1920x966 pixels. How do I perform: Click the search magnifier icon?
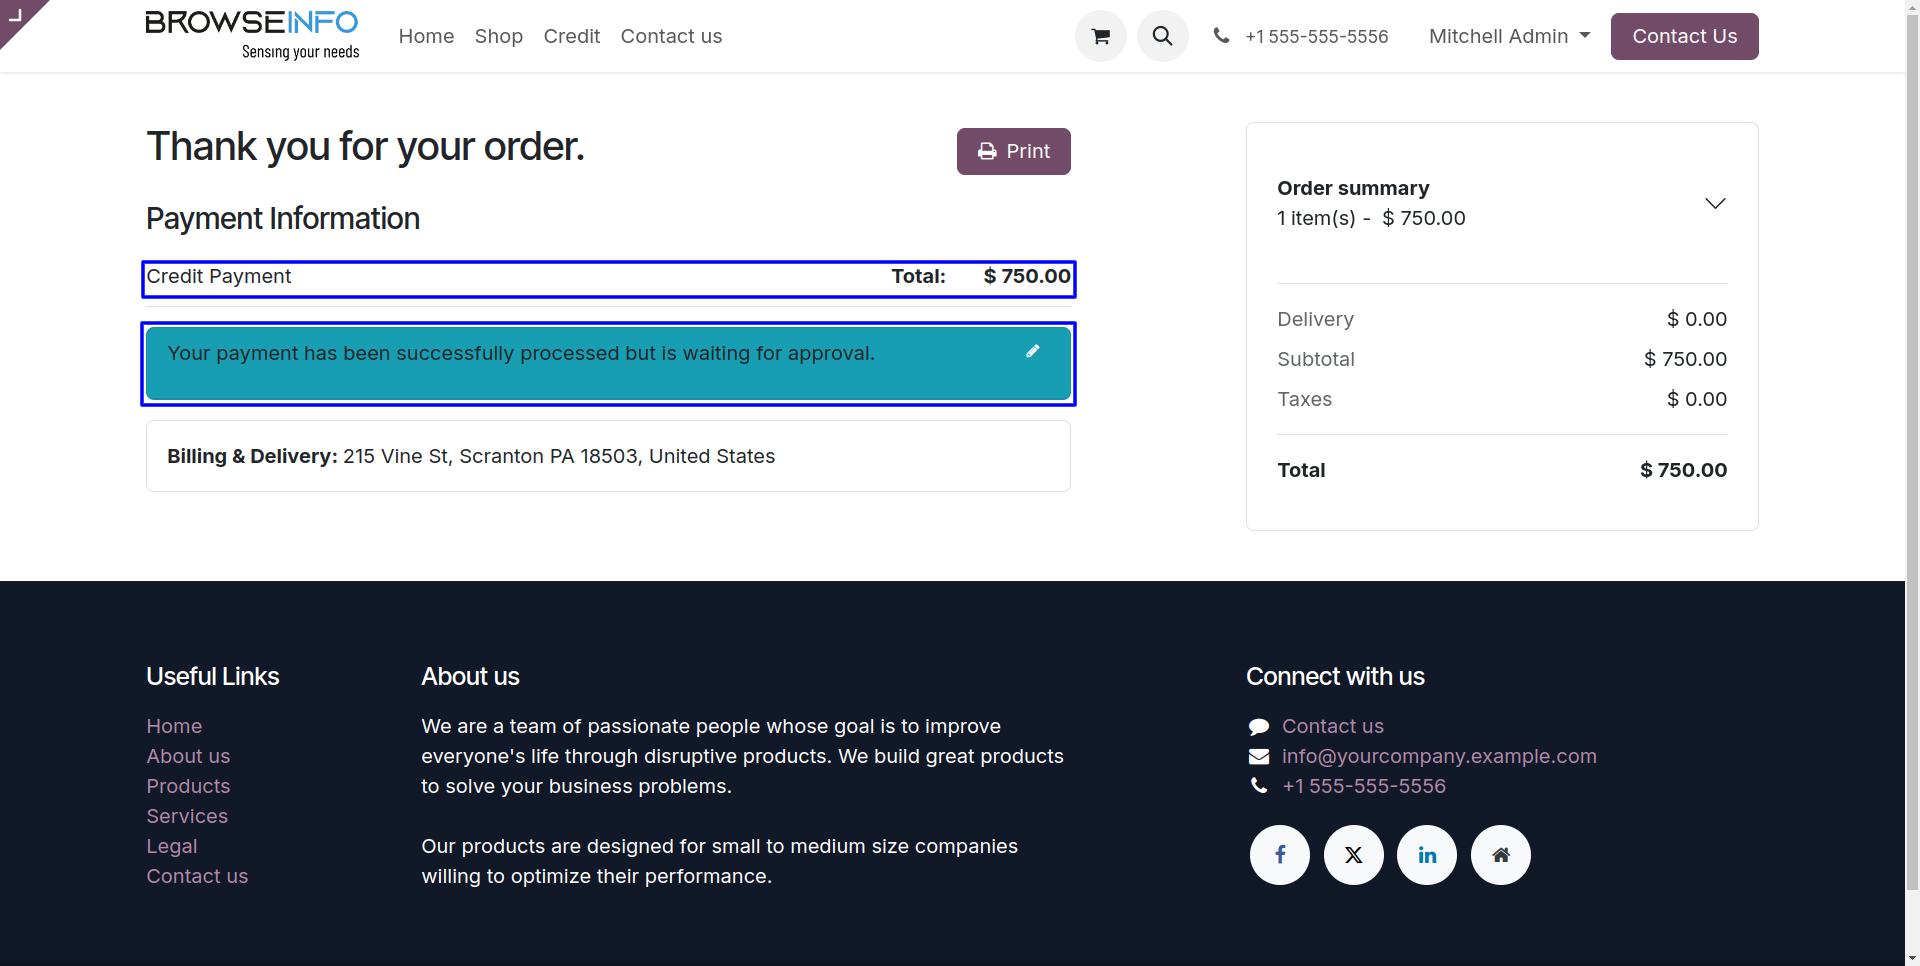click(1162, 37)
